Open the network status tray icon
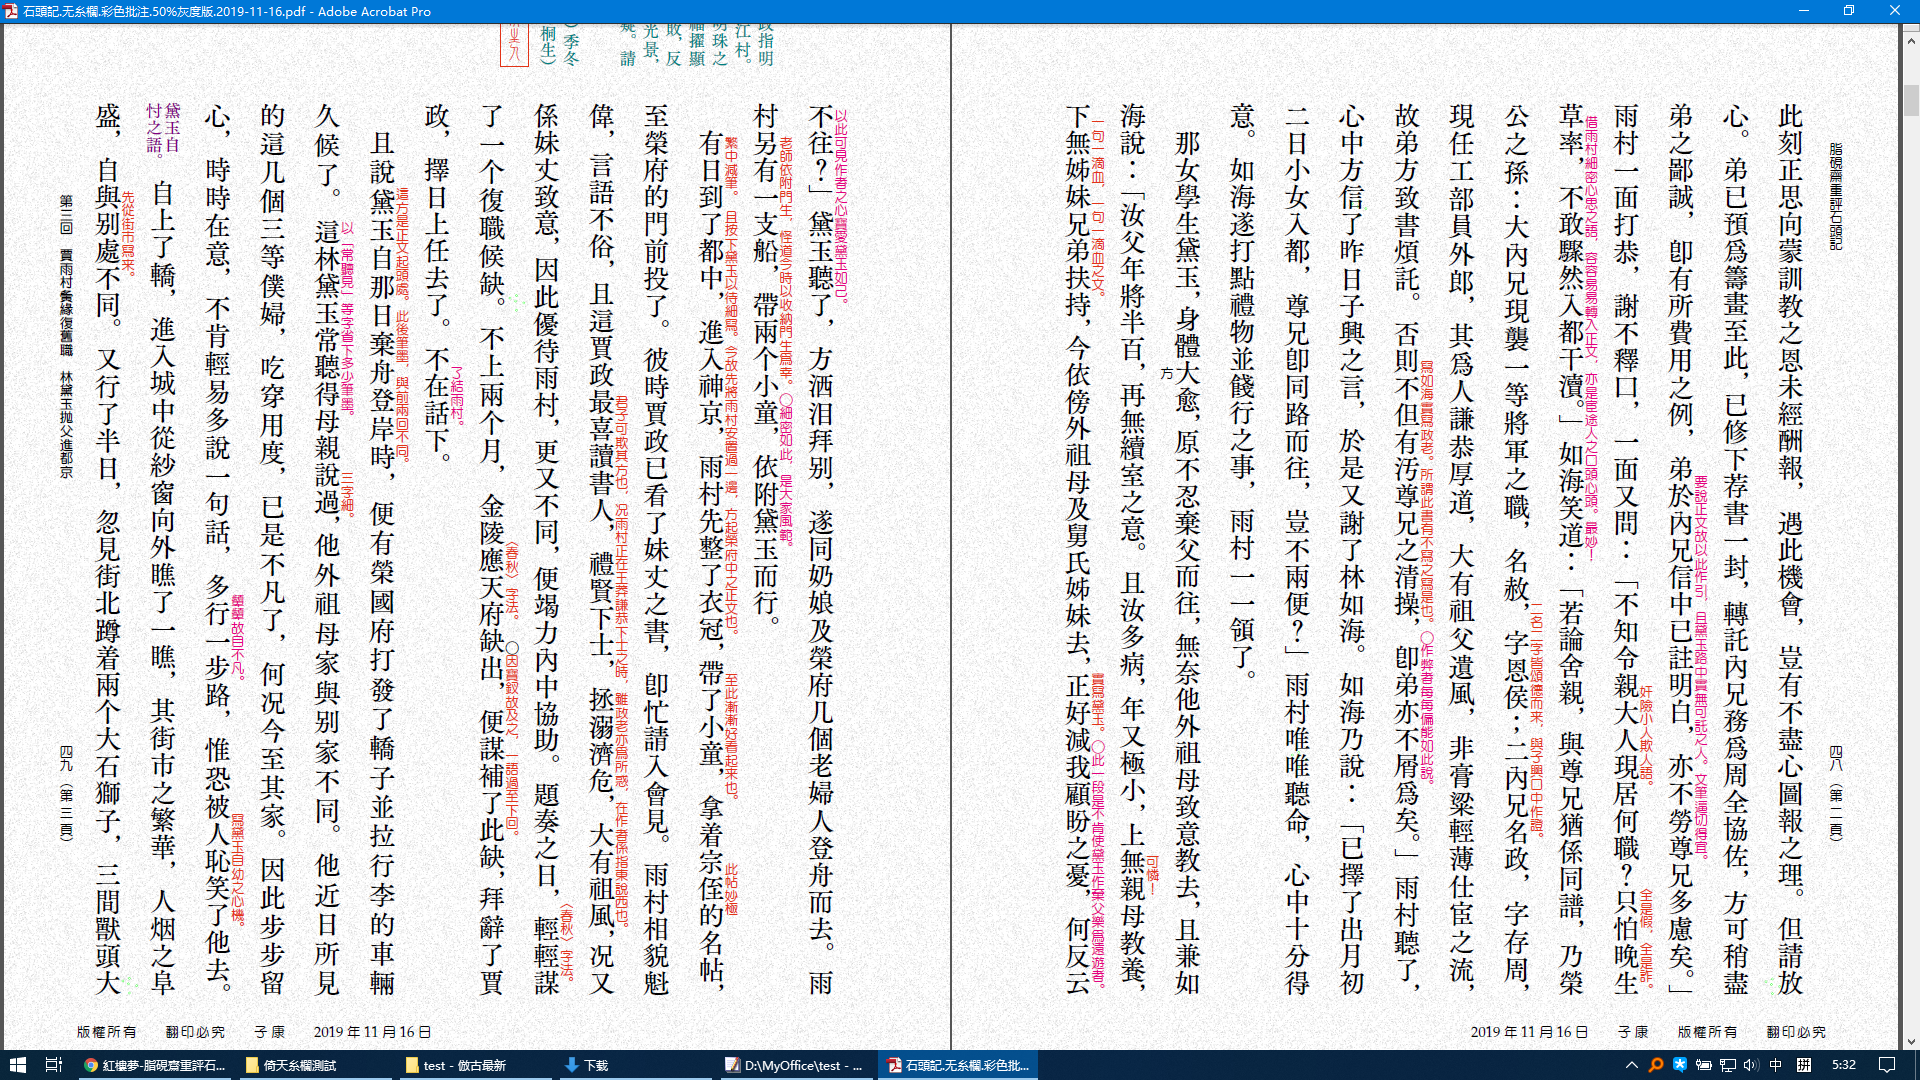The image size is (1920, 1080). tap(1728, 1065)
